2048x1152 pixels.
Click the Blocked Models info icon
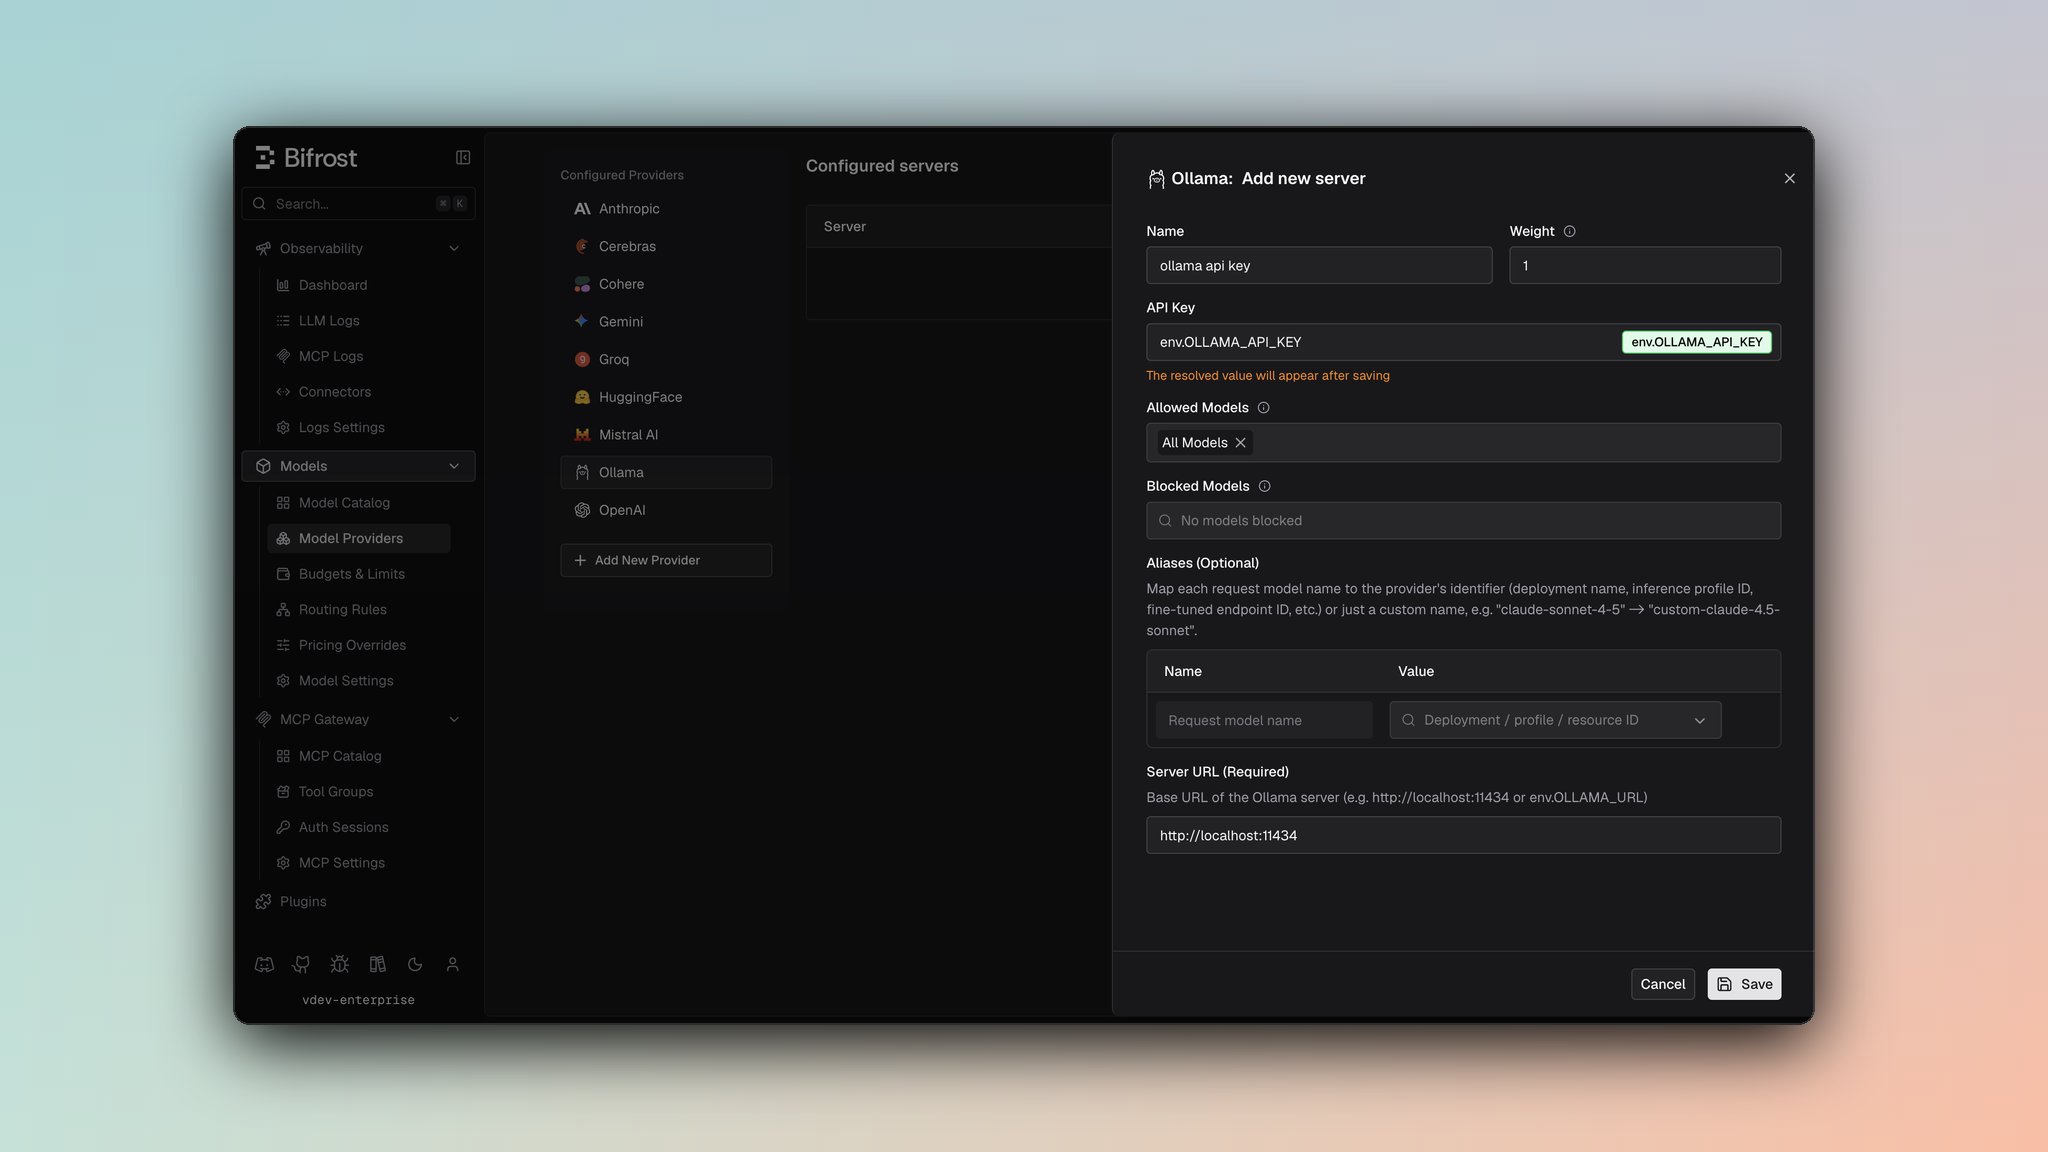[x=1264, y=486]
